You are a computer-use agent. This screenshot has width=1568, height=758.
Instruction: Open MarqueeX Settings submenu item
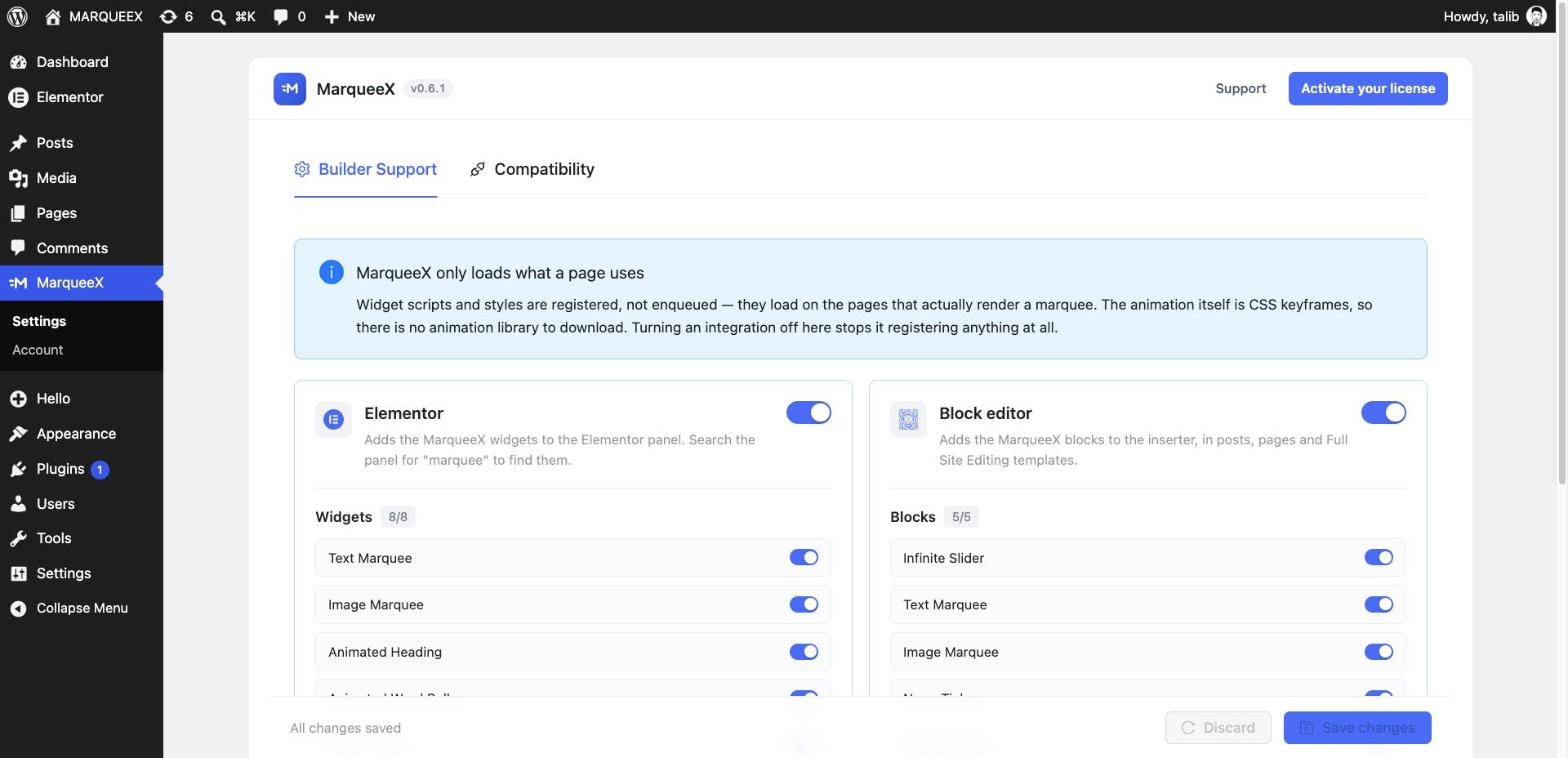coord(39,321)
